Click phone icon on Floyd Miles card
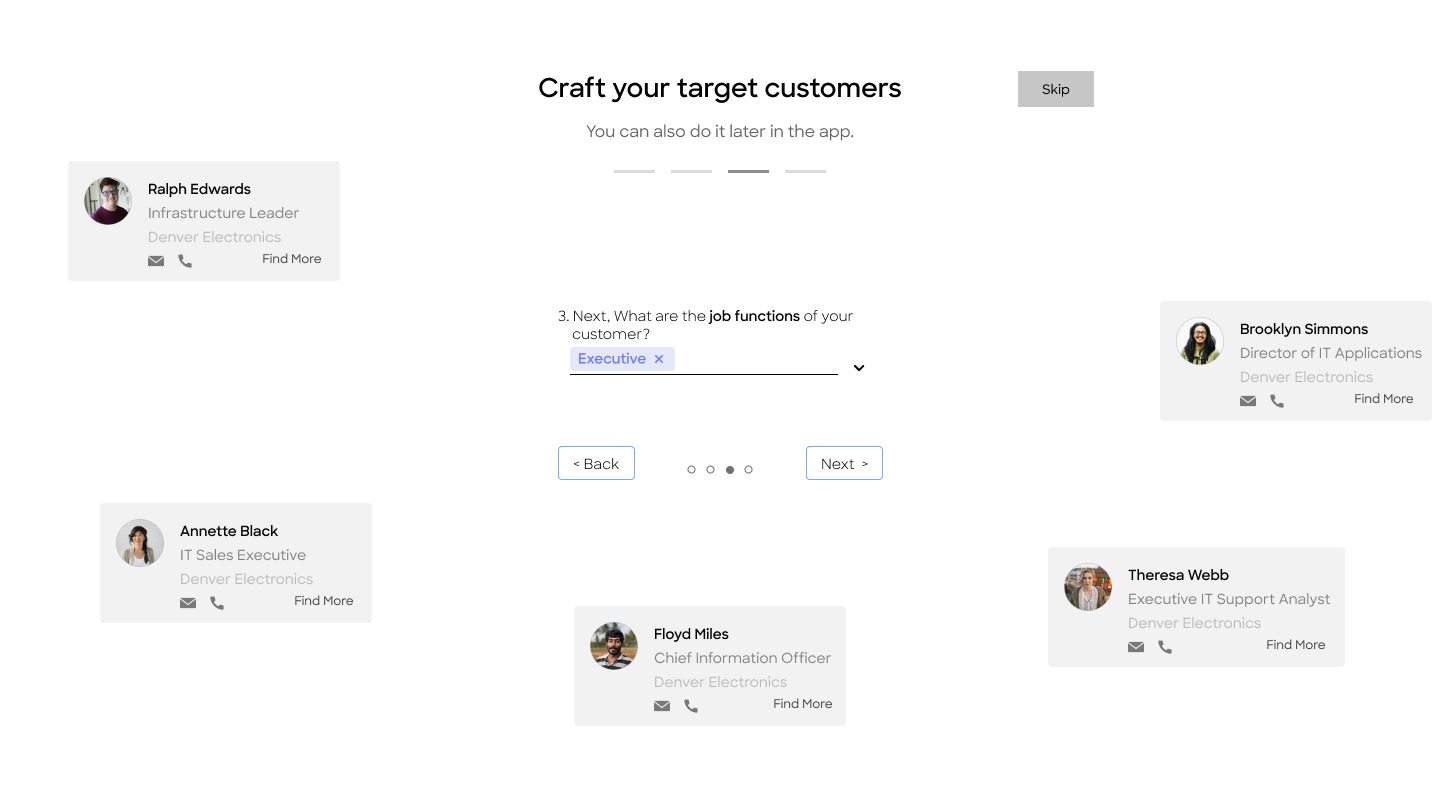Image resolution: width=1440 pixels, height=787 pixels. (x=691, y=706)
